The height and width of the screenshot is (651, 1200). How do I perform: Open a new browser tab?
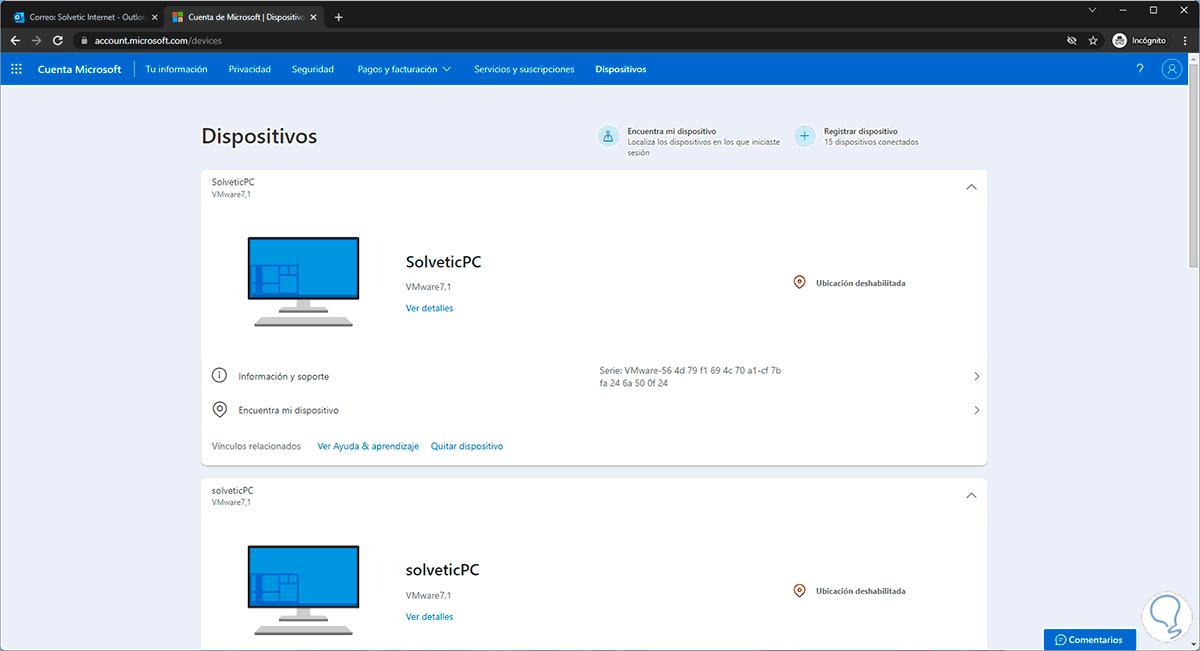coord(338,17)
